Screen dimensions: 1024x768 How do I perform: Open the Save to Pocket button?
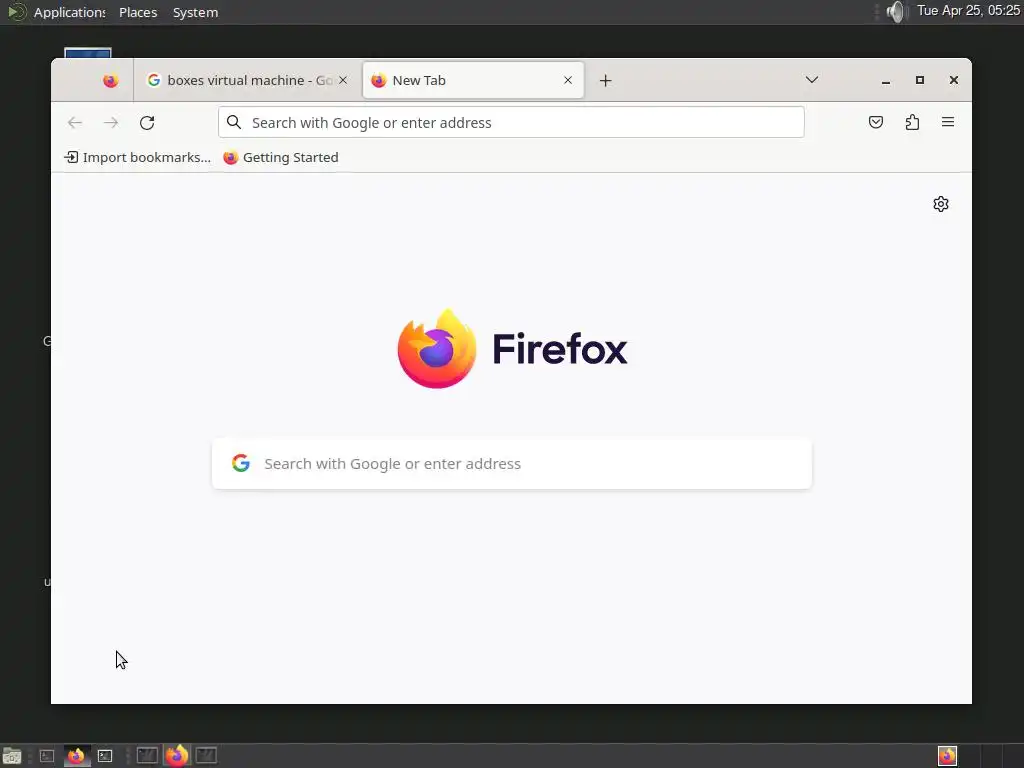(876, 122)
